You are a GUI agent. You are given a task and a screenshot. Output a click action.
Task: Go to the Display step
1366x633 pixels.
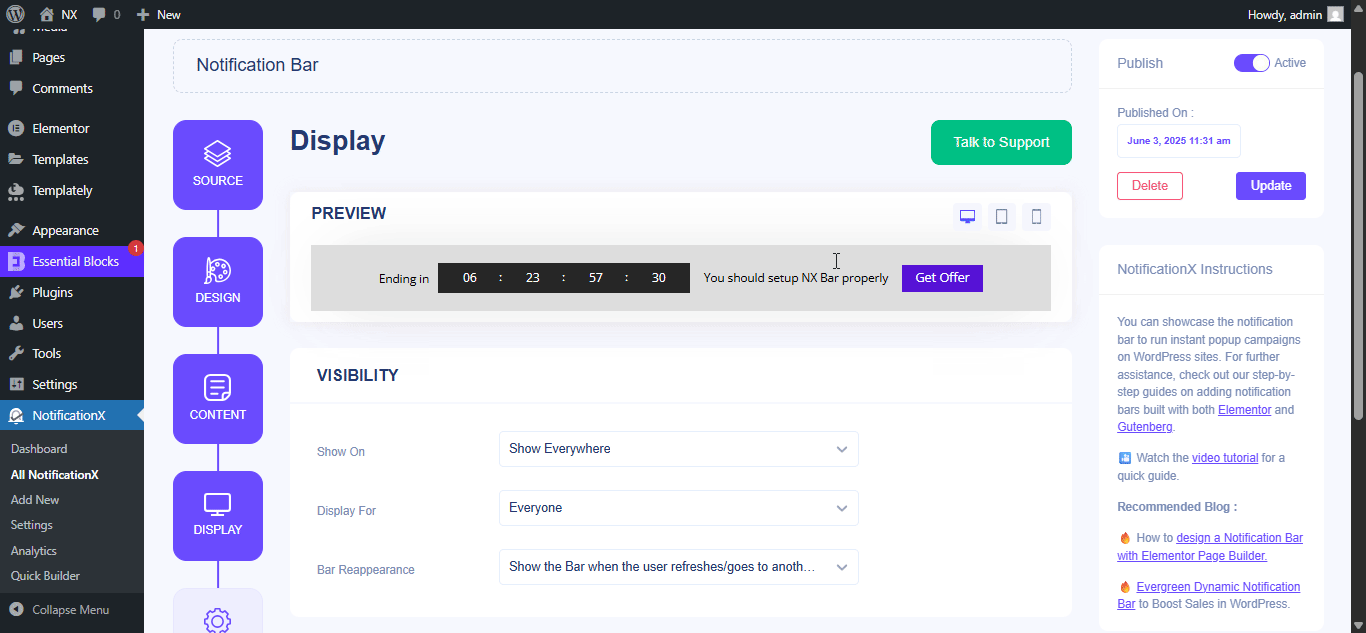[x=218, y=516]
